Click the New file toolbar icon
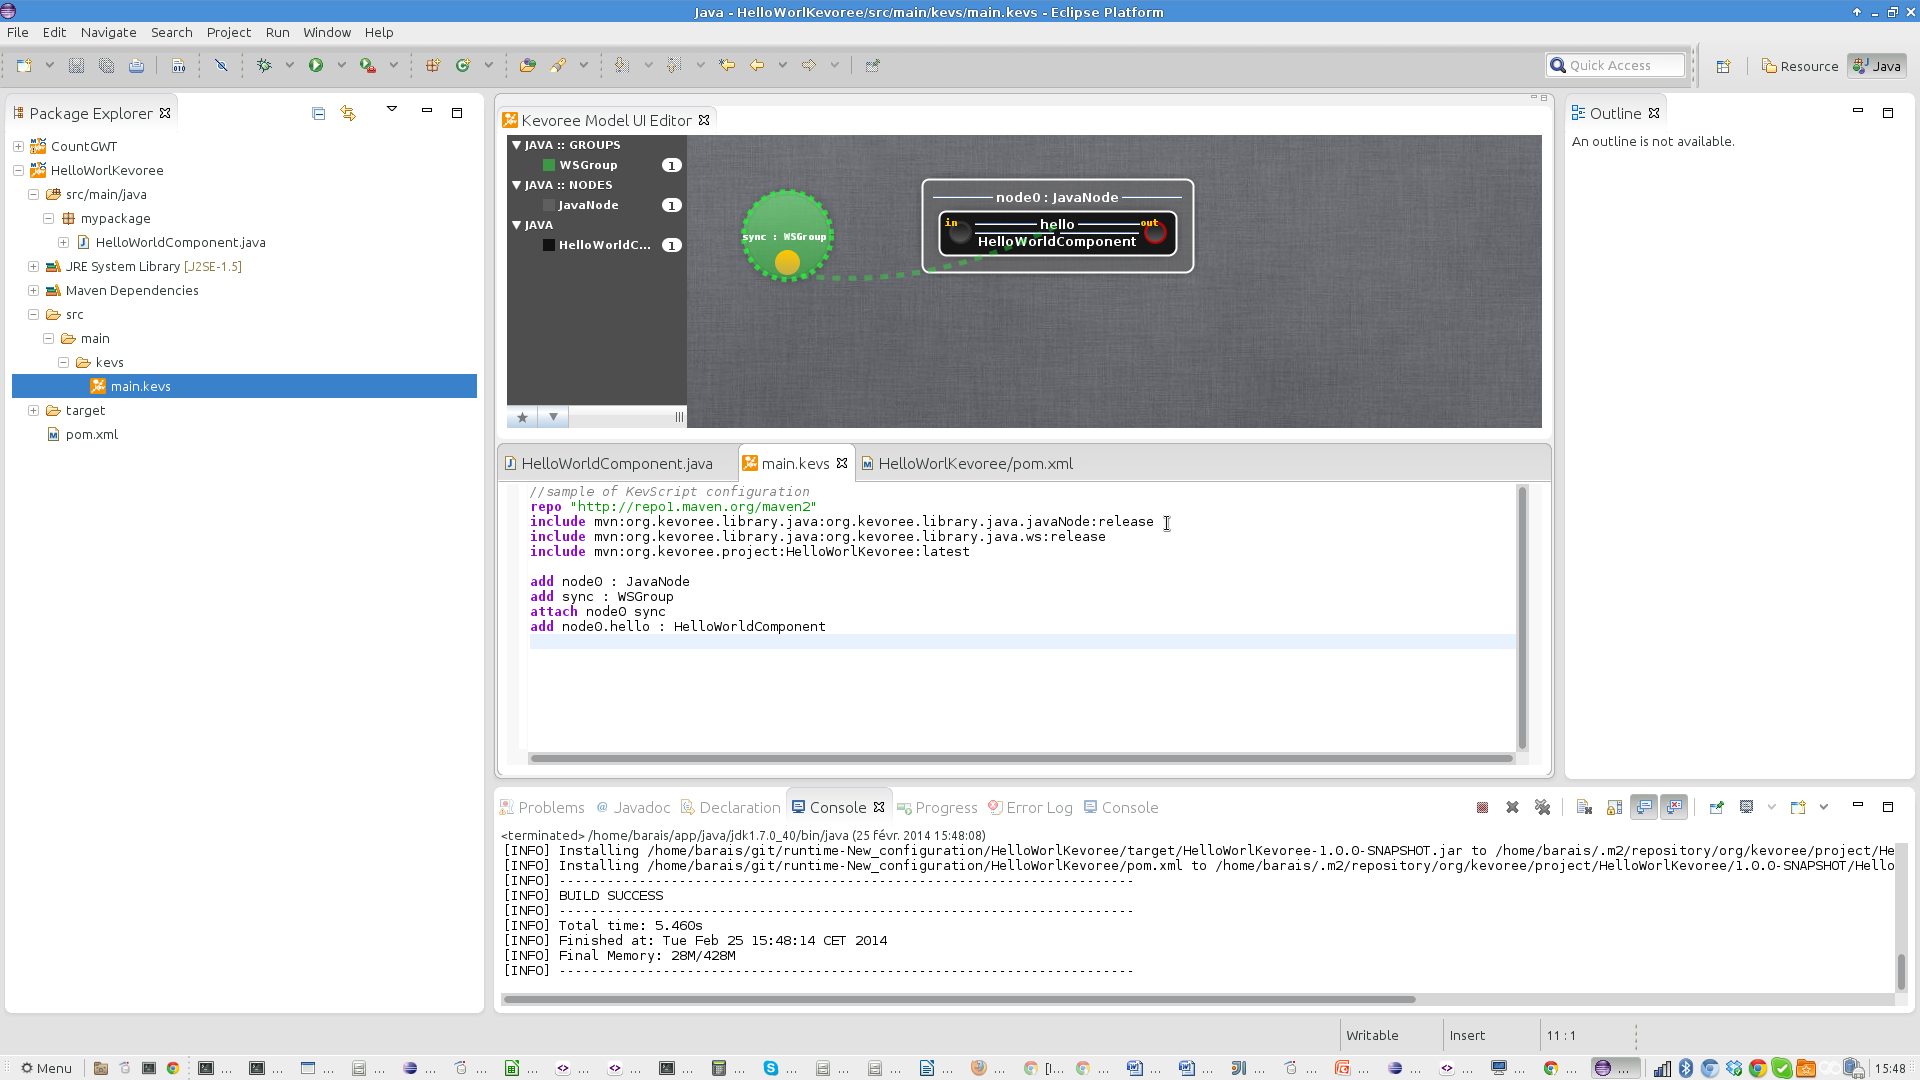 click(24, 65)
